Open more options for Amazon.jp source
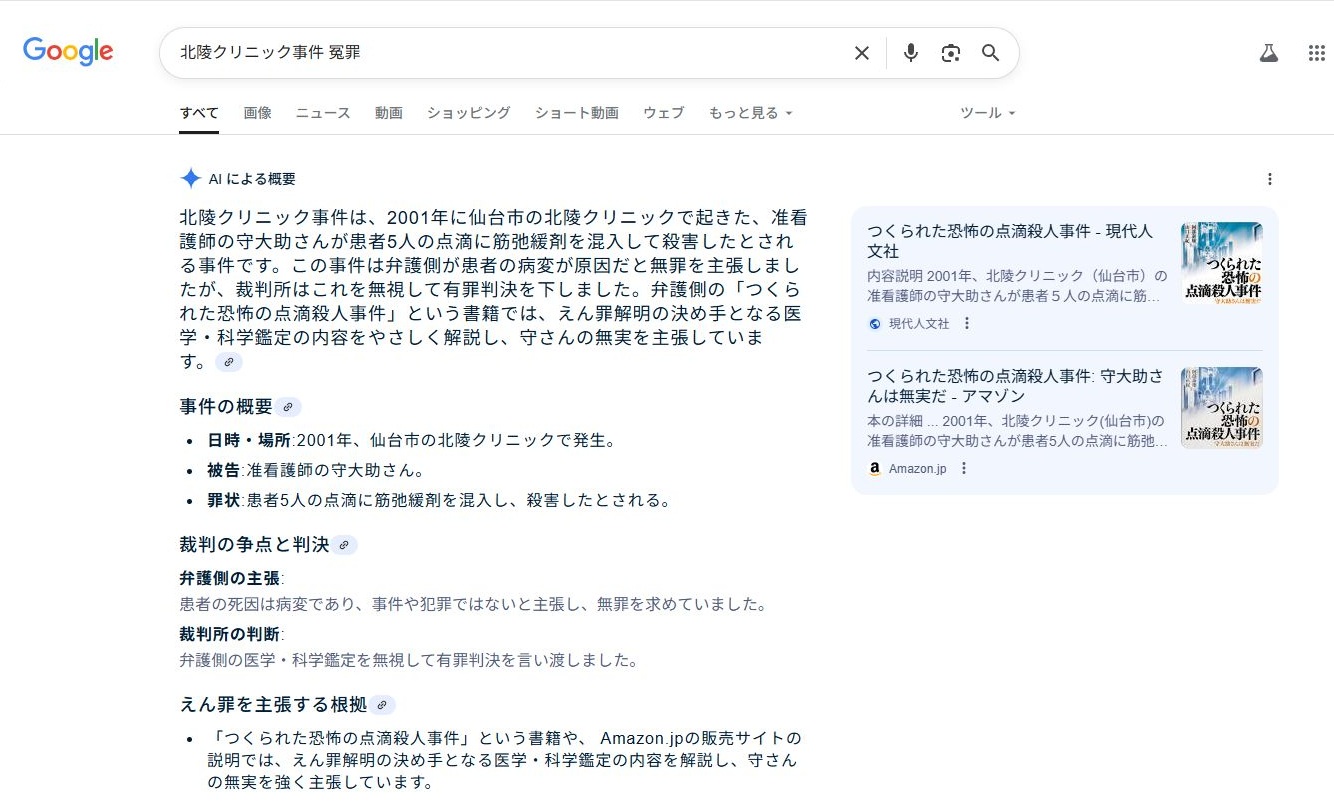Image resolution: width=1334 pixels, height=805 pixels. [963, 468]
